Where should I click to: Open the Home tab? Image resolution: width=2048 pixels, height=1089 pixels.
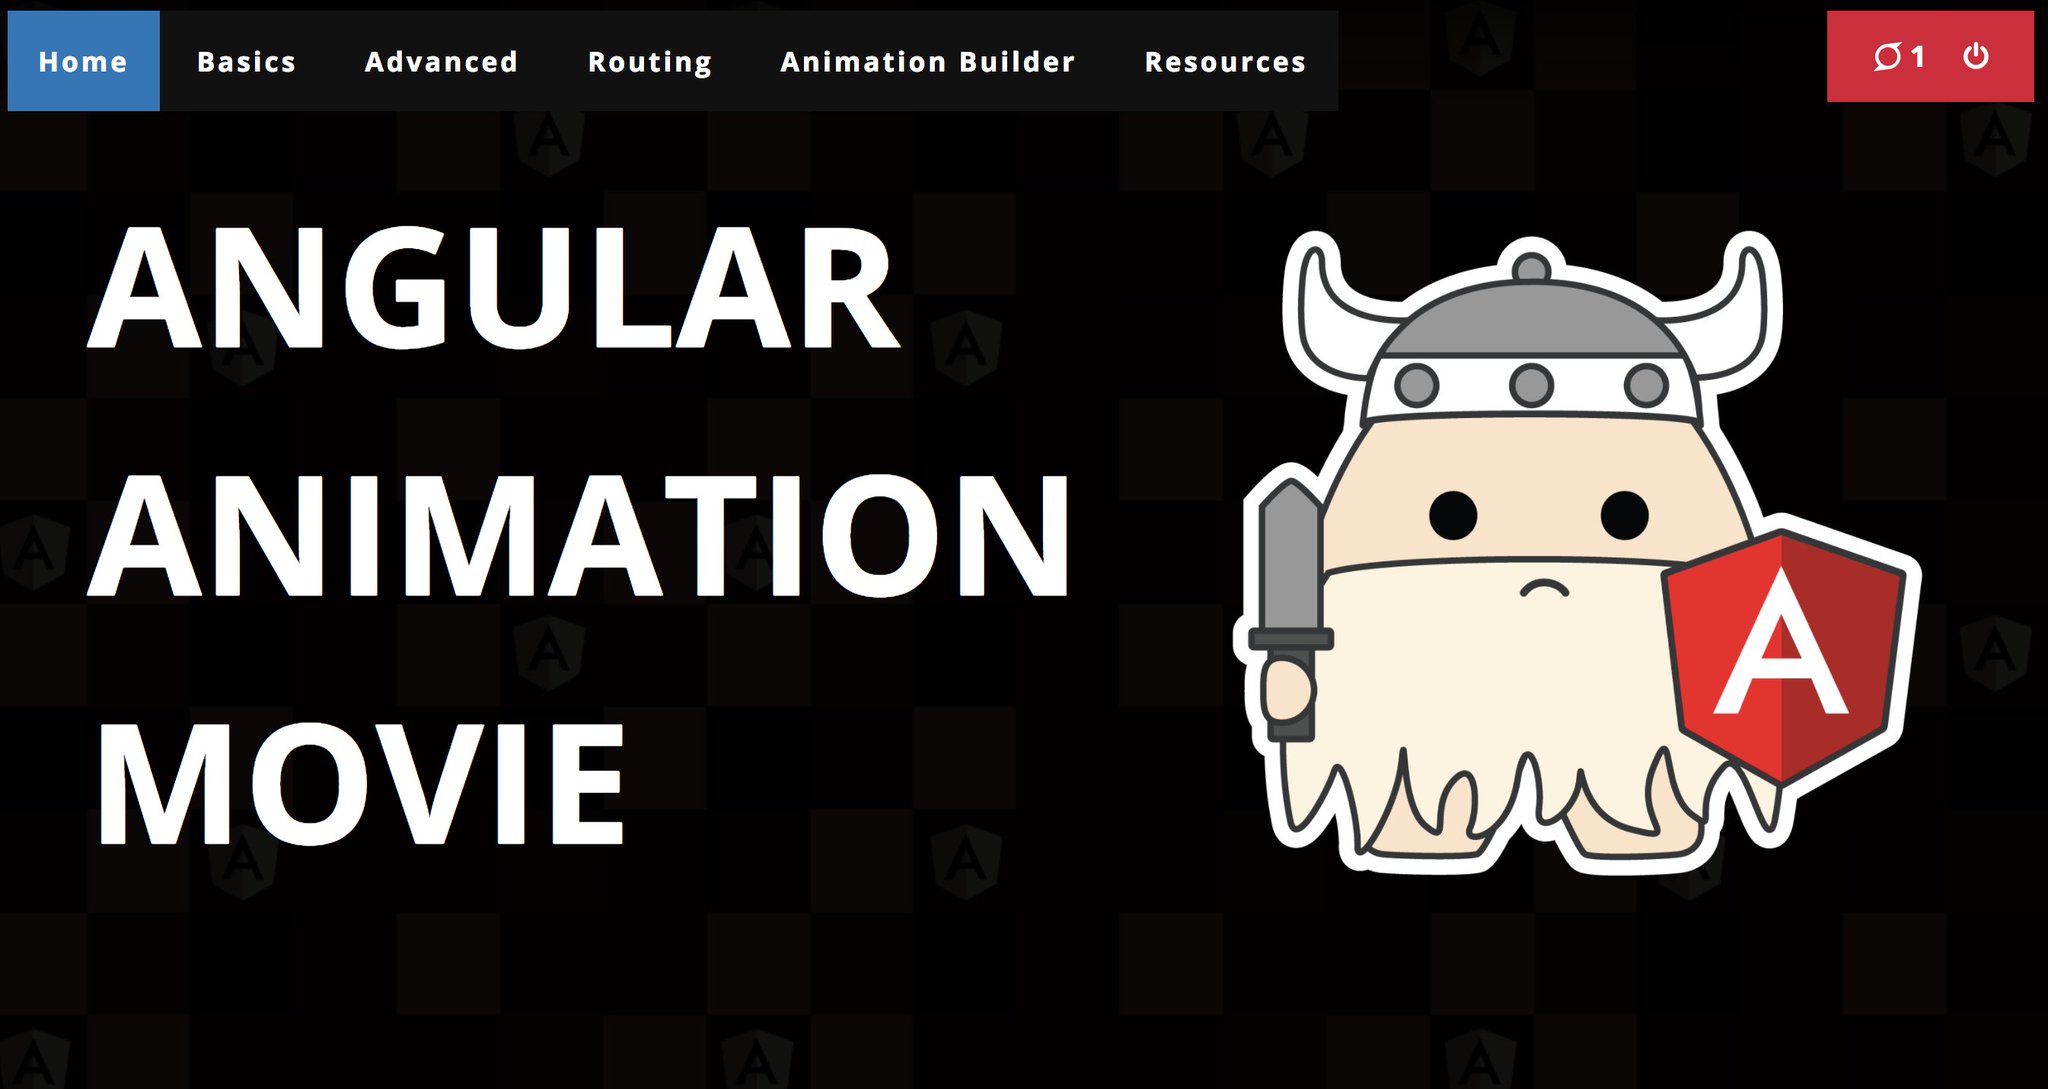pyautogui.click(x=83, y=62)
